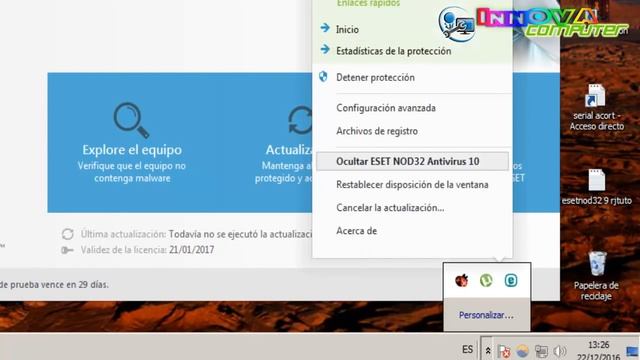Open Acerca de menu entry
Viewport: 640px width, 360px height.
356,231
